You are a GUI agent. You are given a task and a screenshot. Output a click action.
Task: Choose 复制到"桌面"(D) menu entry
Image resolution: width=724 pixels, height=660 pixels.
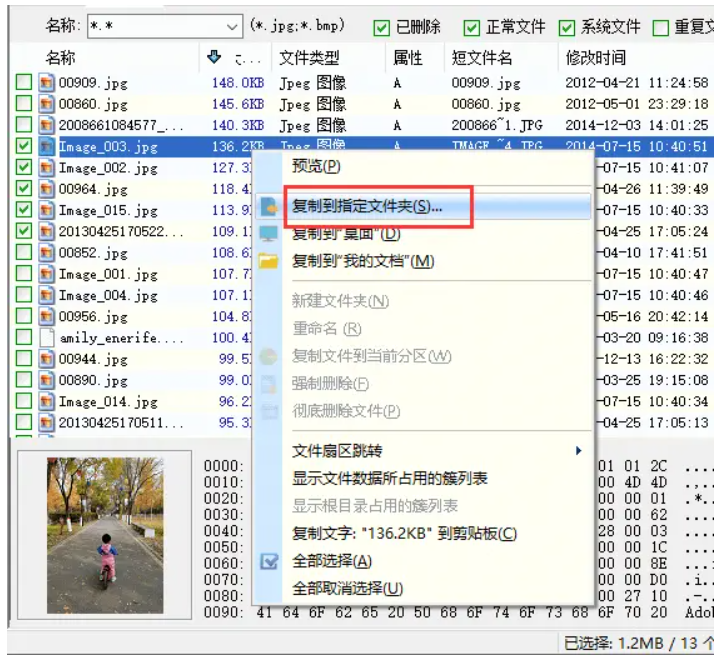pos(346,234)
